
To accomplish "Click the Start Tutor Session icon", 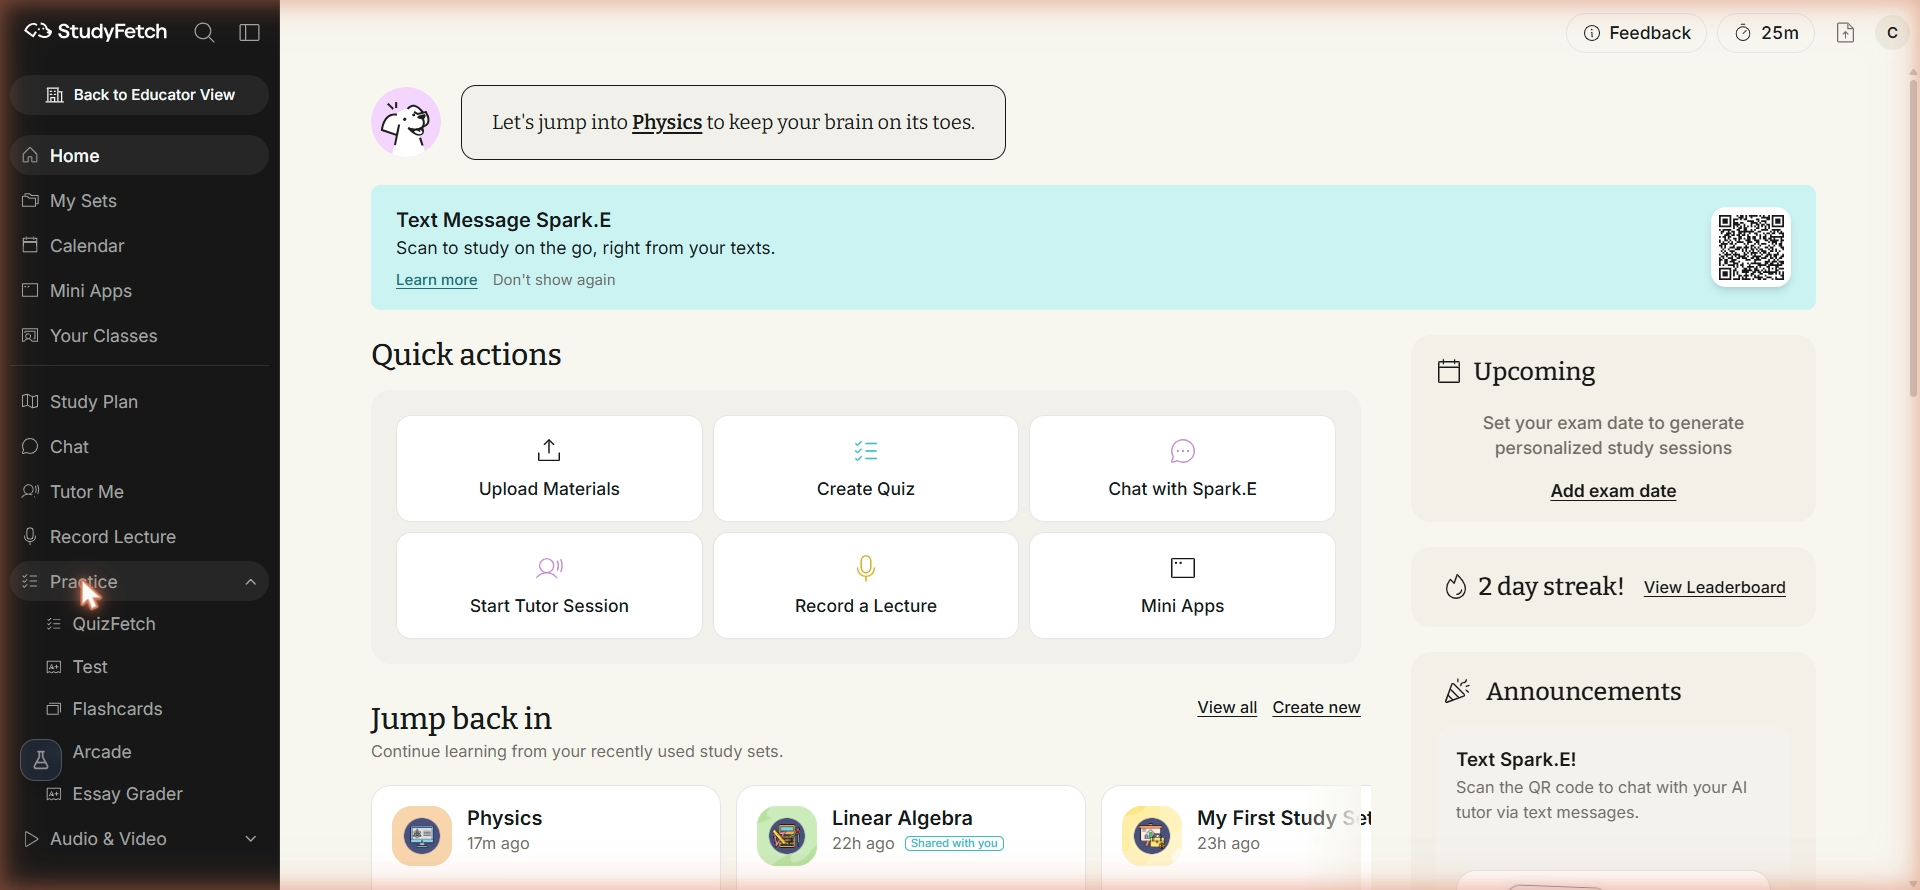I will point(549,568).
